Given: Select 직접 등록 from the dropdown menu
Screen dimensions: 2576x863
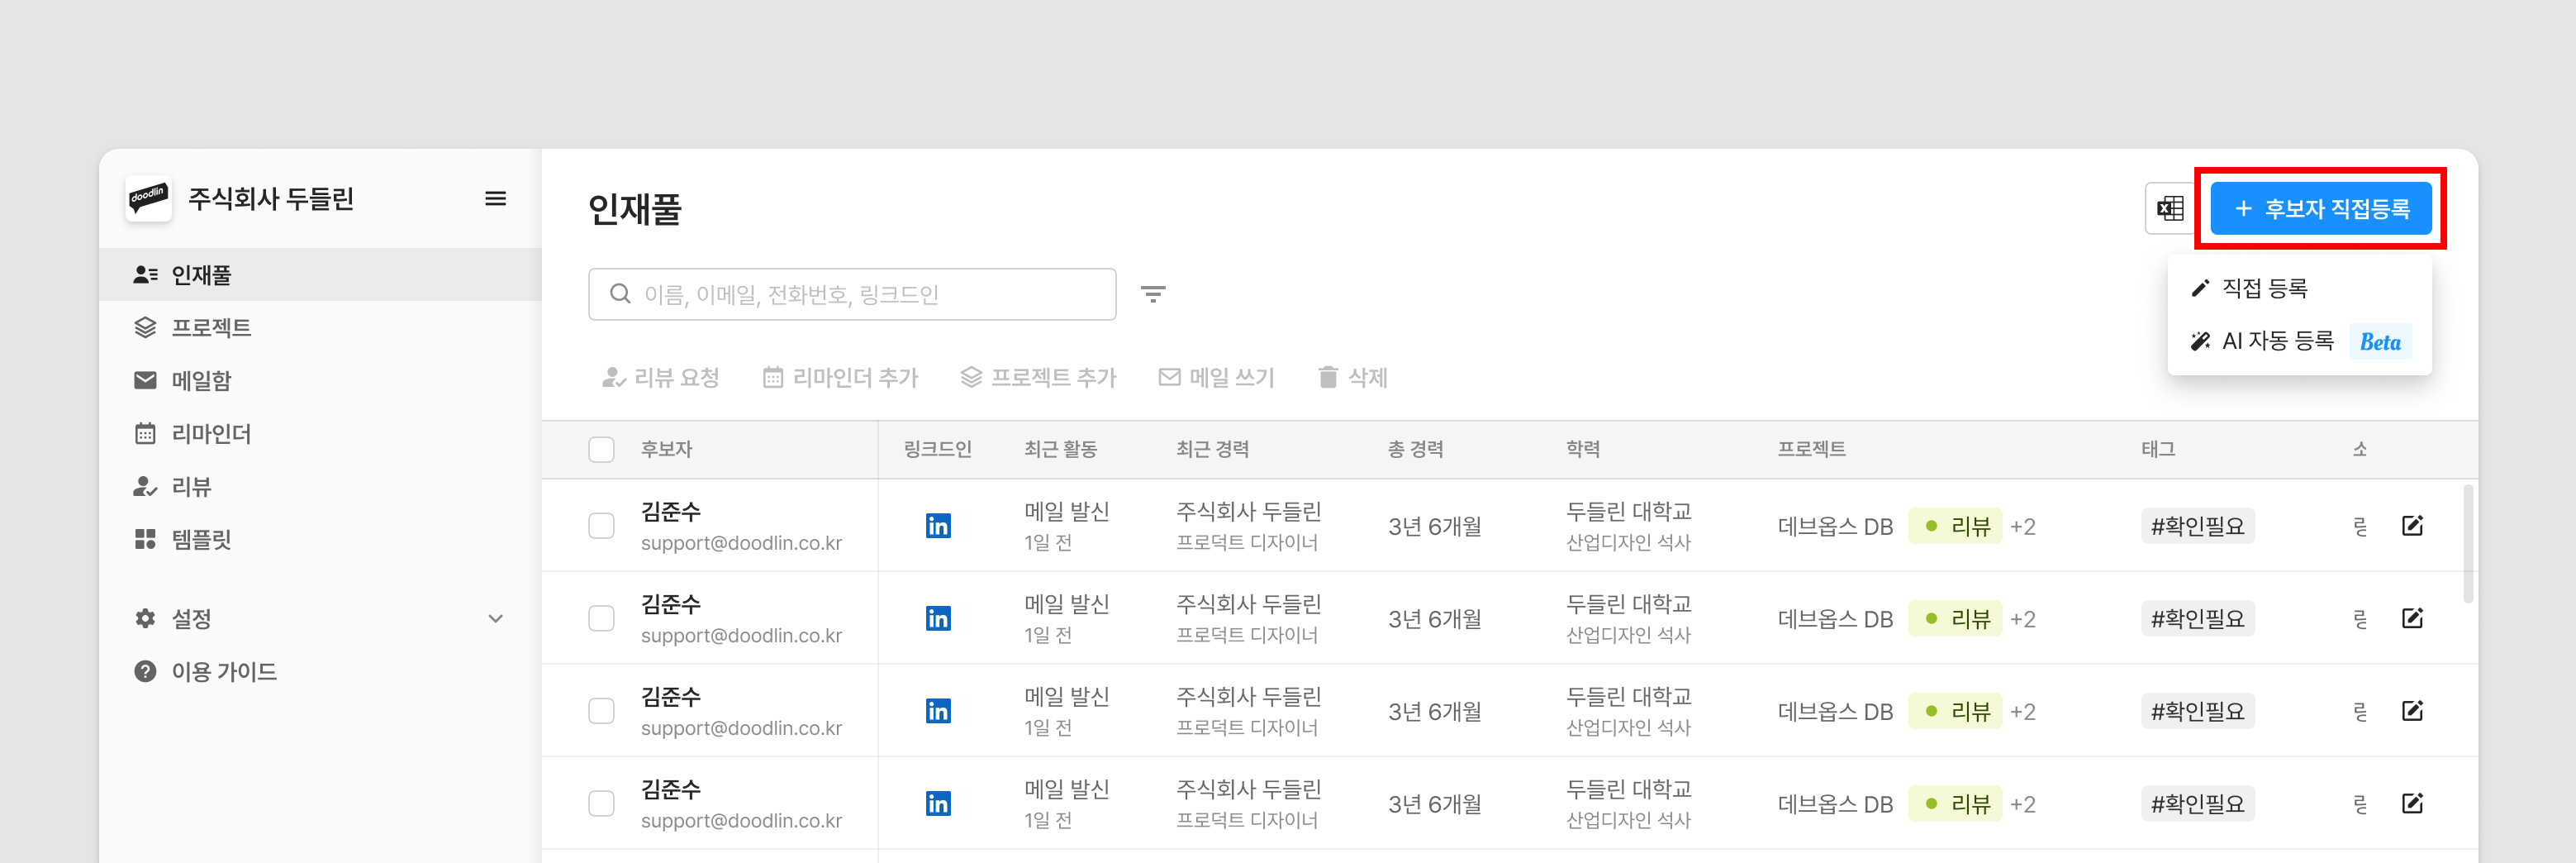Looking at the screenshot, I should (x=2264, y=289).
